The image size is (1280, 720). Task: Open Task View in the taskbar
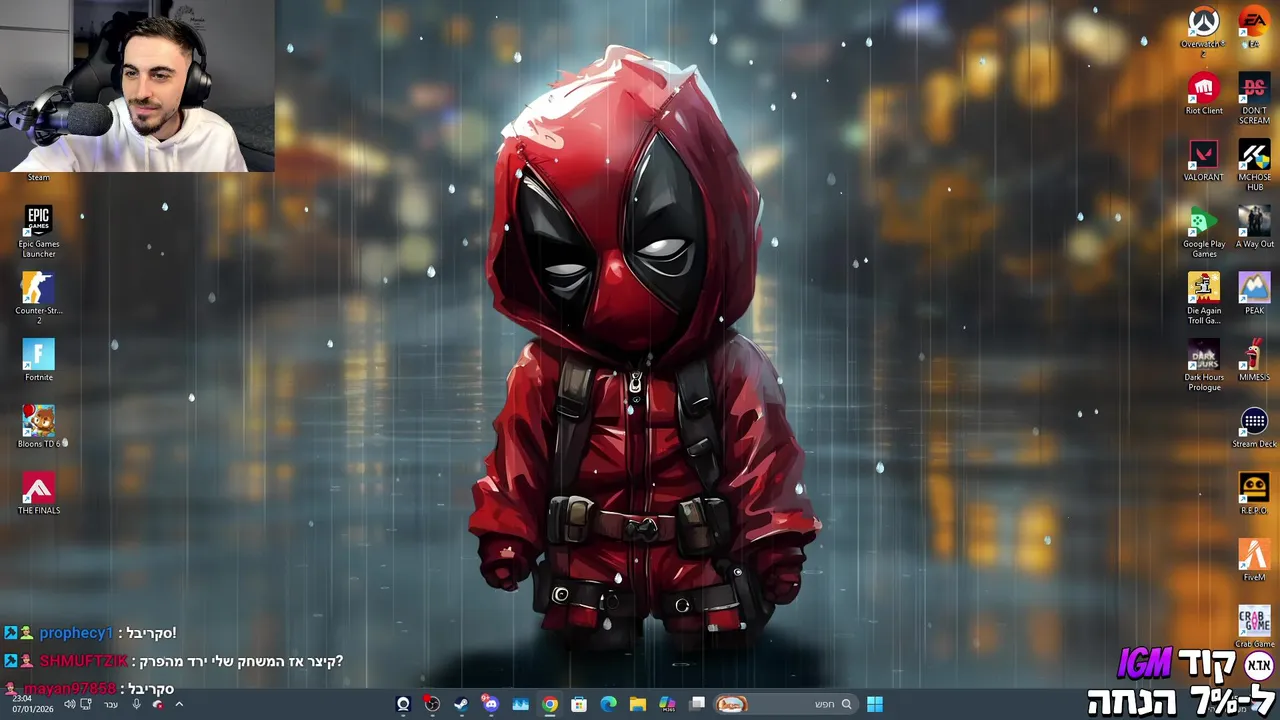(x=697, y=704)
